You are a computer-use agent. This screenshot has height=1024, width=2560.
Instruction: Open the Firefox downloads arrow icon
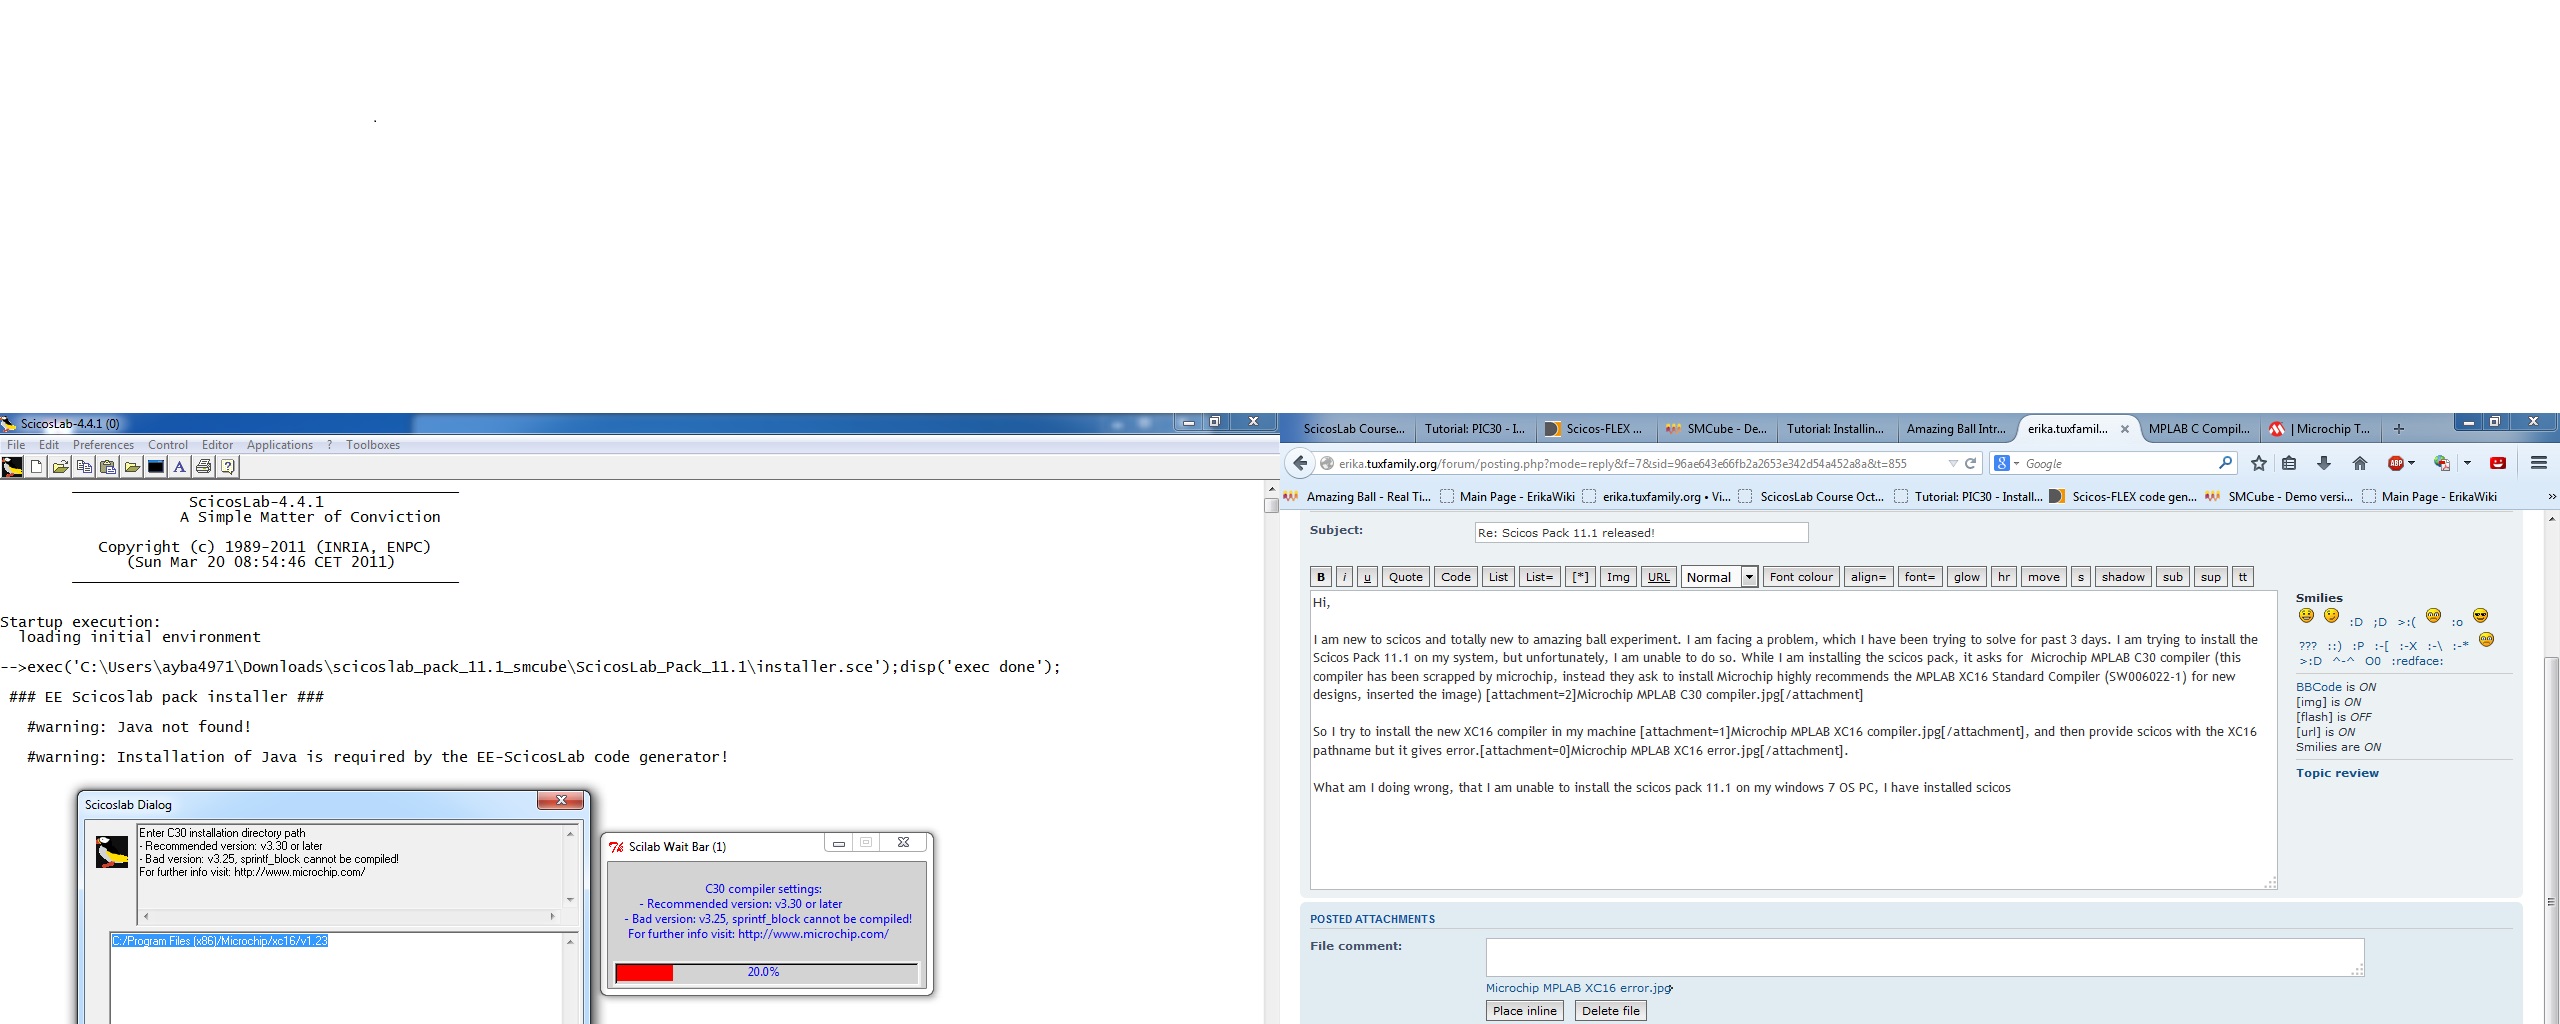point(2324,463)
